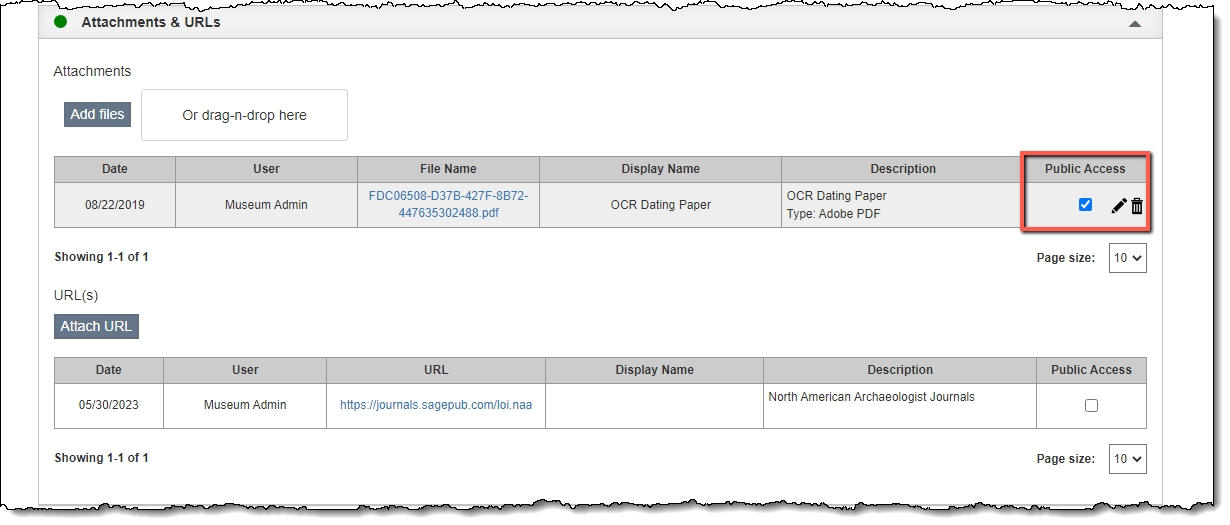Enable Public Access for the sagepub URL

click(x=1091, y=405)
